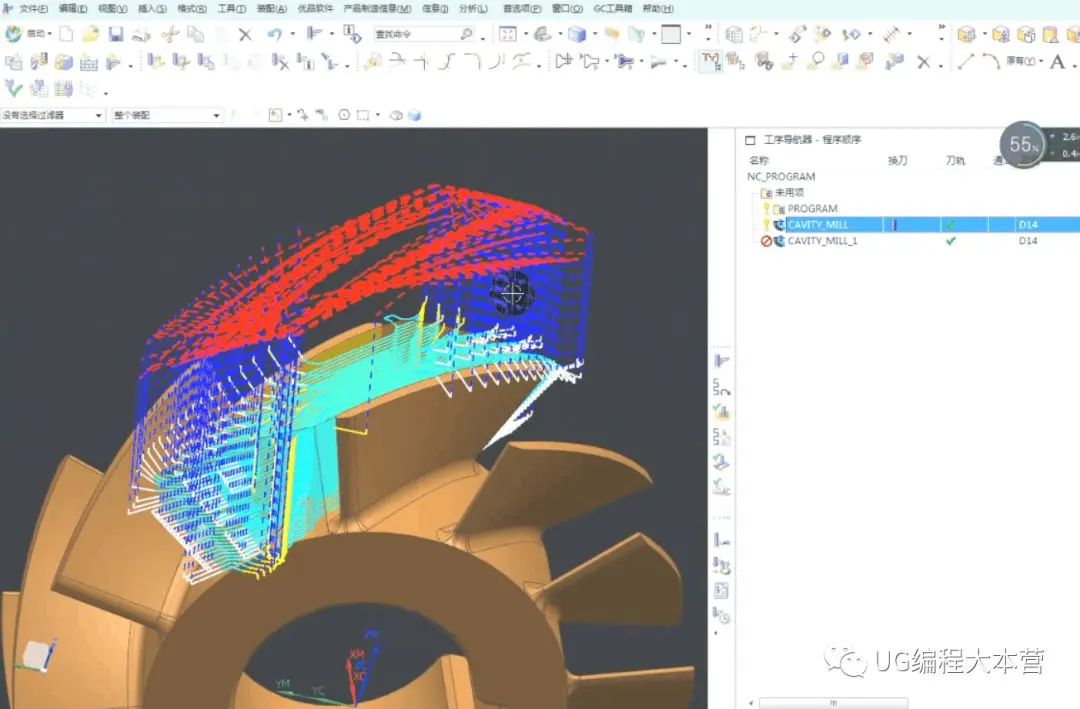Open the Tools menu
The width and height of the screenshot is (1080, 709).
[x=231, y=9]
